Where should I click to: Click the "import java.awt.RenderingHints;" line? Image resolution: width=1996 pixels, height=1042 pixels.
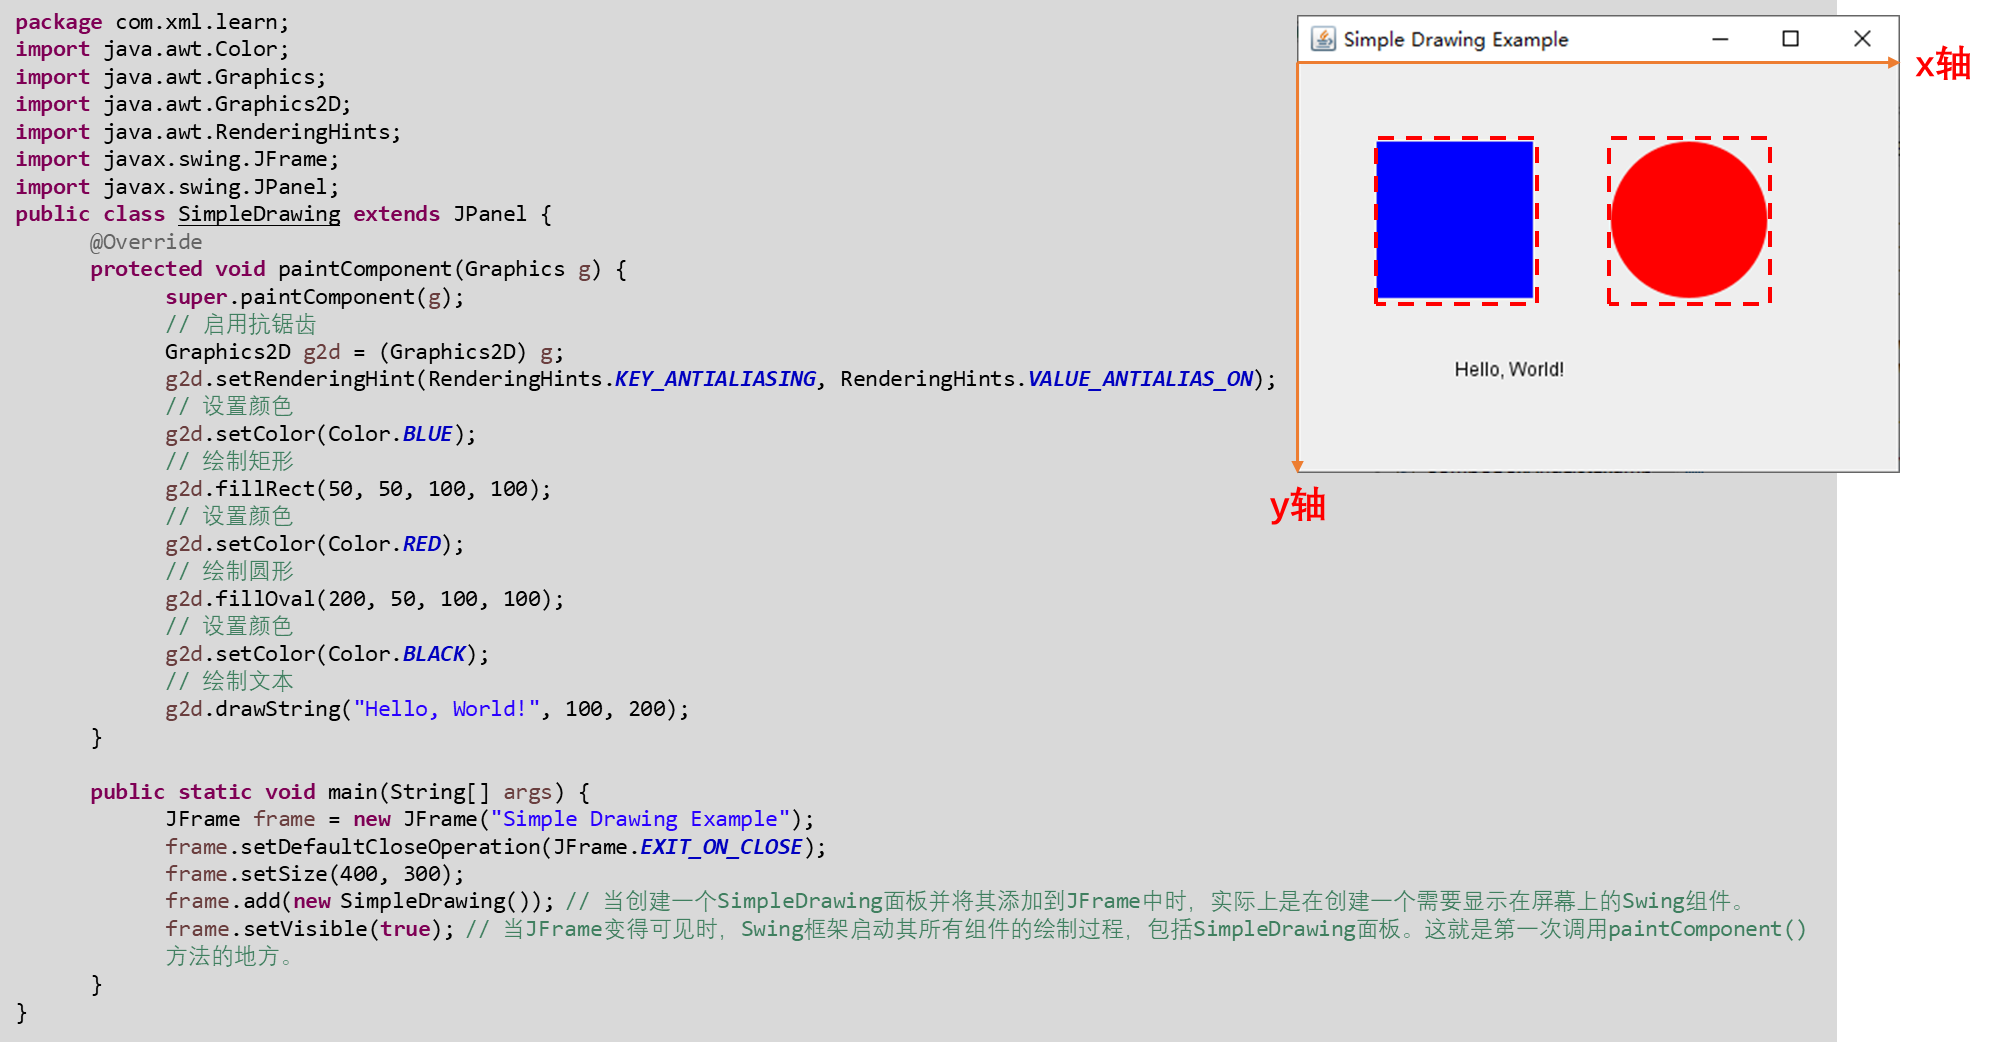208,132
